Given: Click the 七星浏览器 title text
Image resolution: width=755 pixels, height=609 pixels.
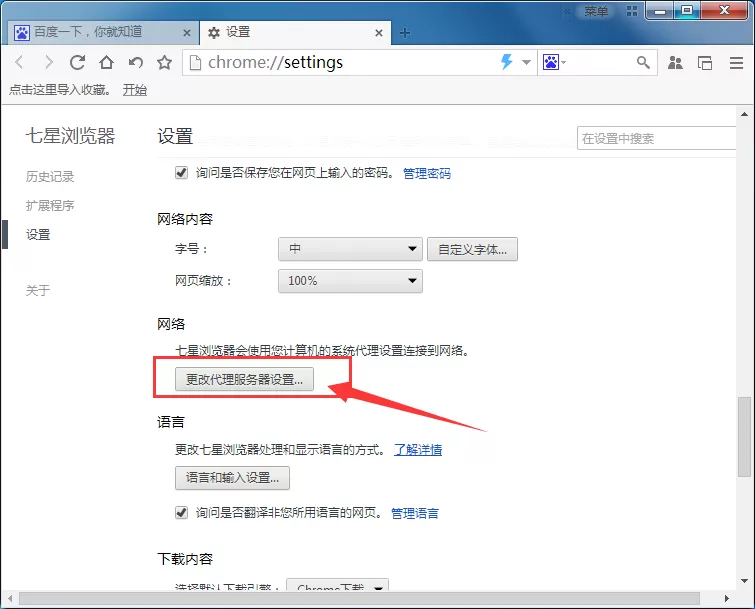Looking at the screenshot, I should [70, 136].
